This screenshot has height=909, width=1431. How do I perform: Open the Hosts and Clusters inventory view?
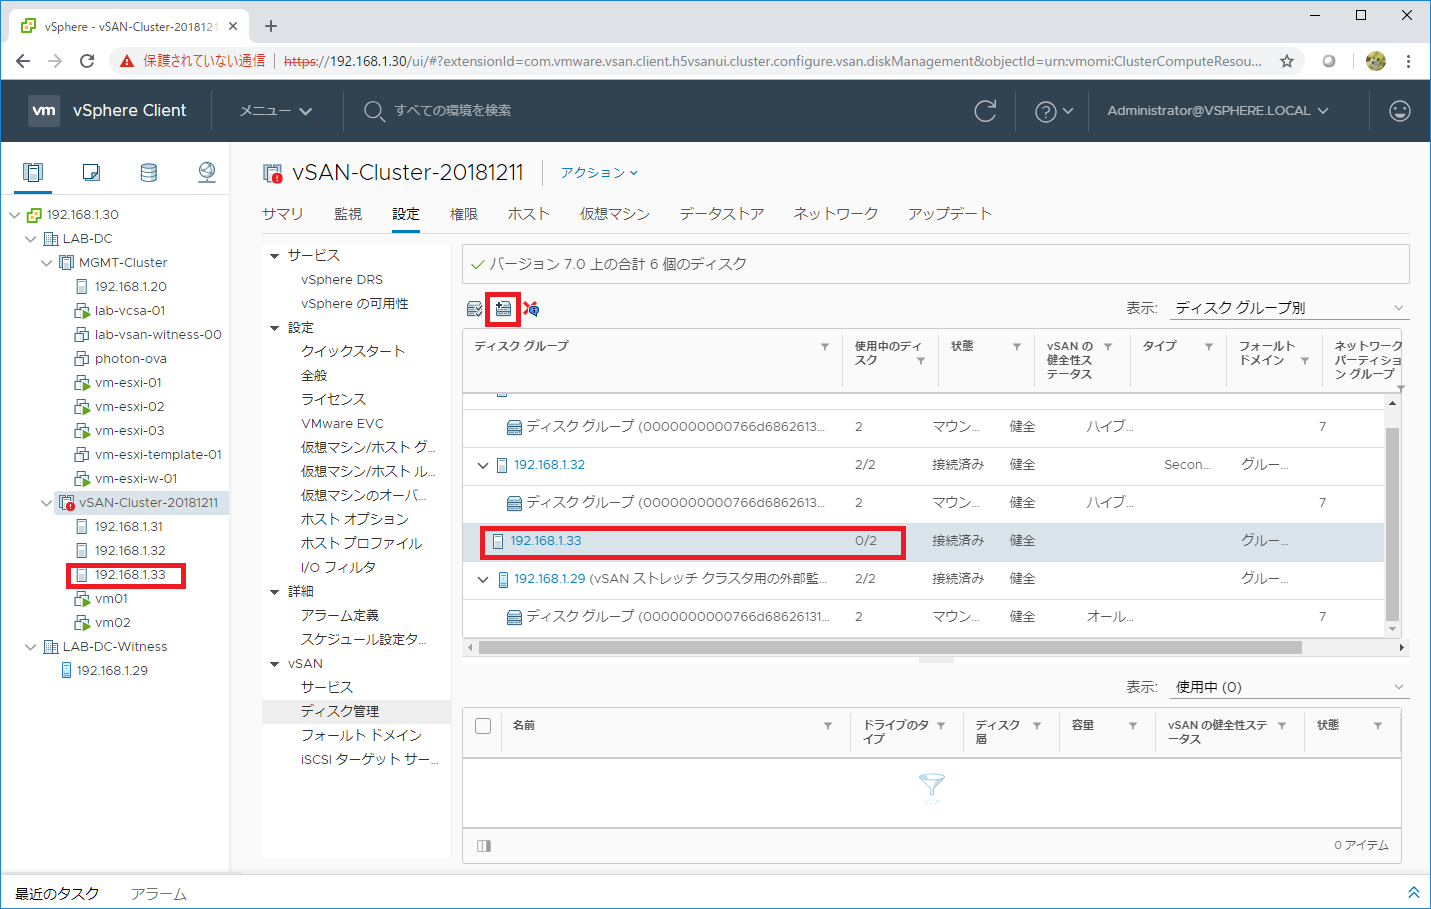tap(33, 173)
